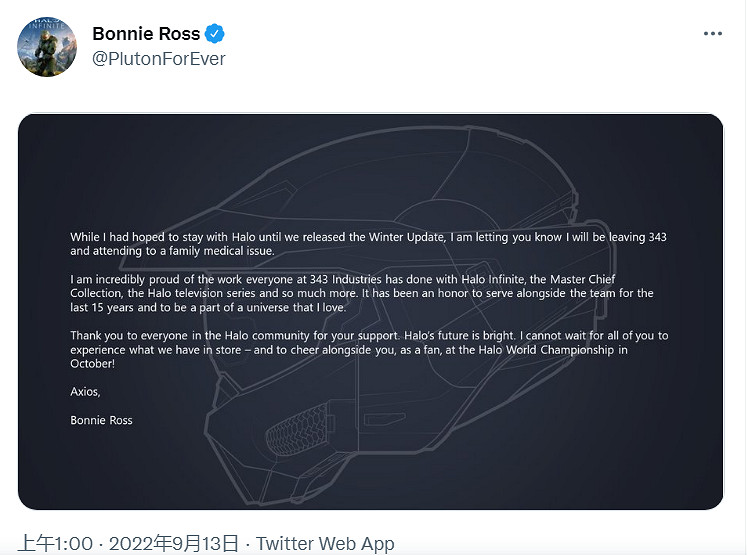Open the Twitter Web App source link

325,544
